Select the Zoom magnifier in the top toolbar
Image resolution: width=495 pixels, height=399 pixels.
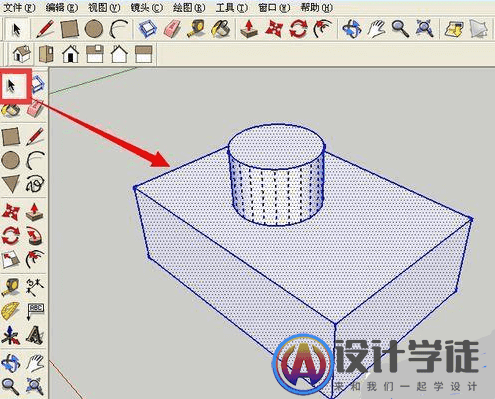pos(400,29)
